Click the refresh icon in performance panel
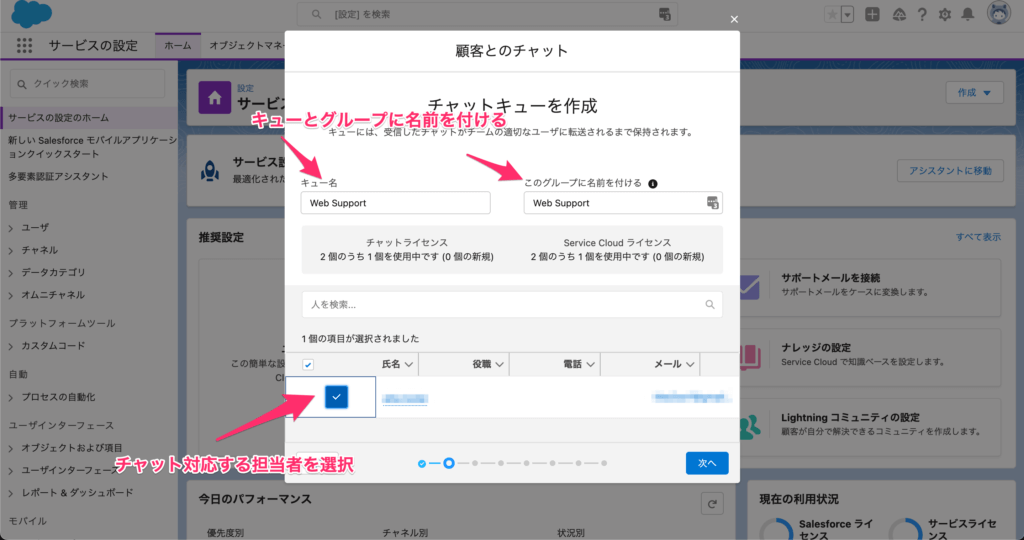Image resolution: width=1024 pixels, height=540 pixels. click(x=712, y=503)
